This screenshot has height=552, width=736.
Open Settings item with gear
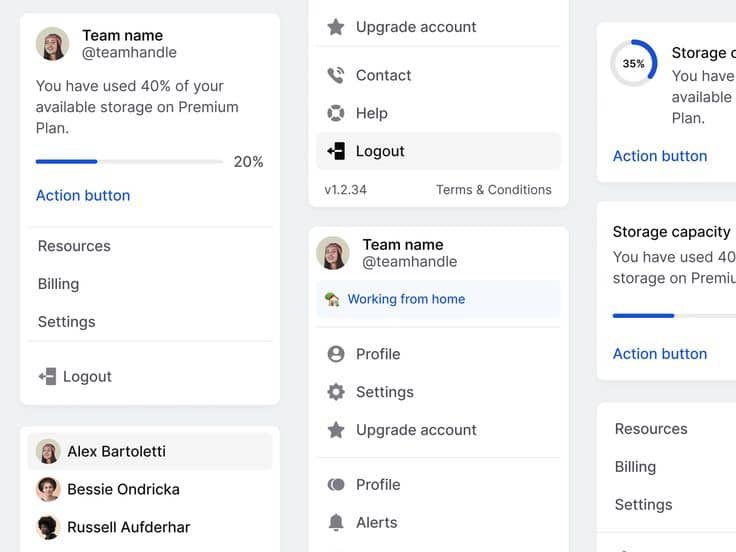coord(438,392)
